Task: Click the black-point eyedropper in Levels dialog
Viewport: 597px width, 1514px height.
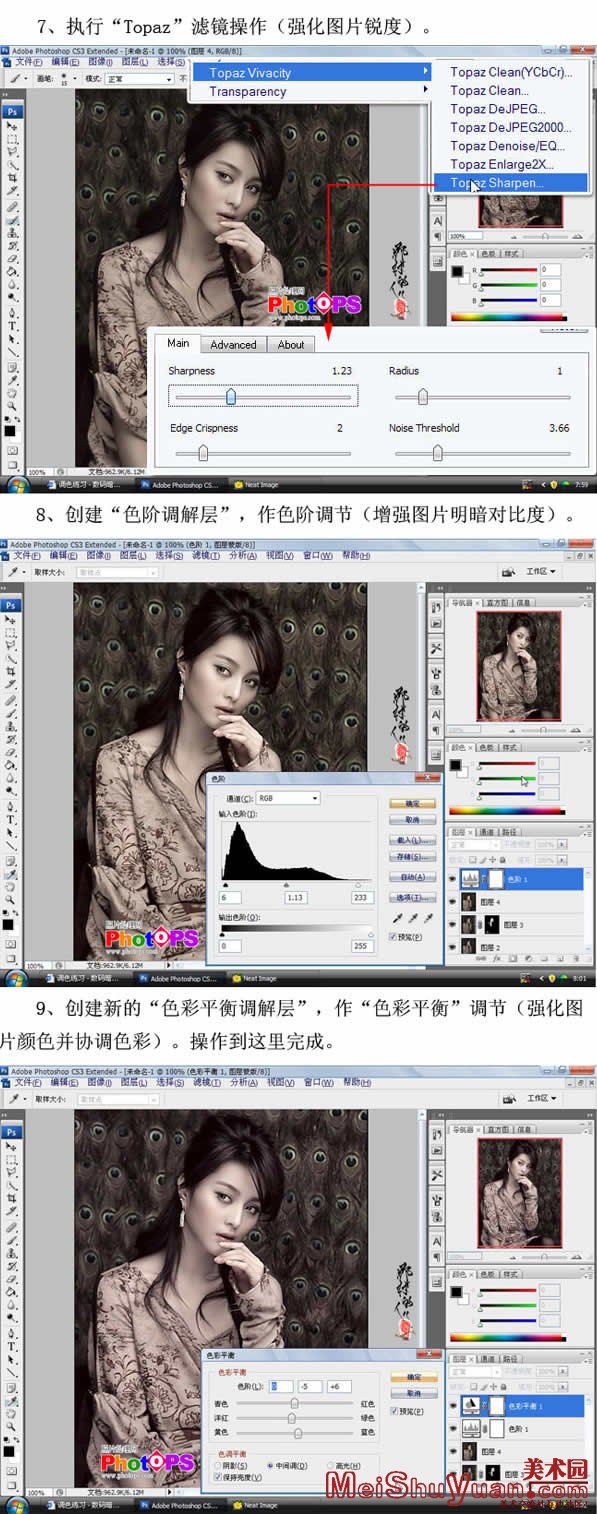Action: pos(398,917)
